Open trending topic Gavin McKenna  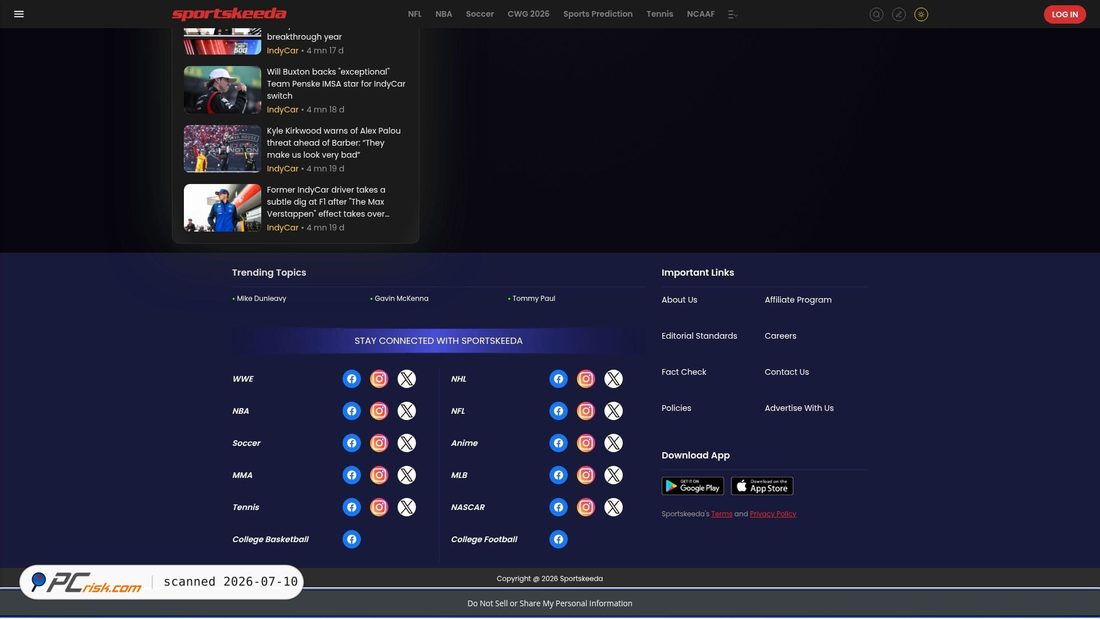[x=401, y=298]
